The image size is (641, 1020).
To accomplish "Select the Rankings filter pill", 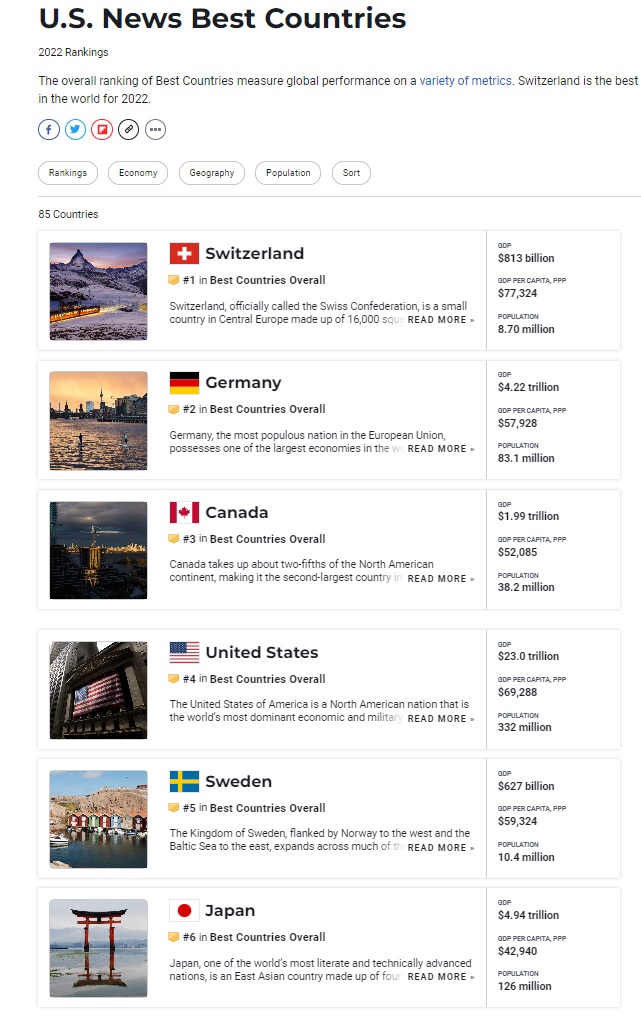I will coord(68,173).
